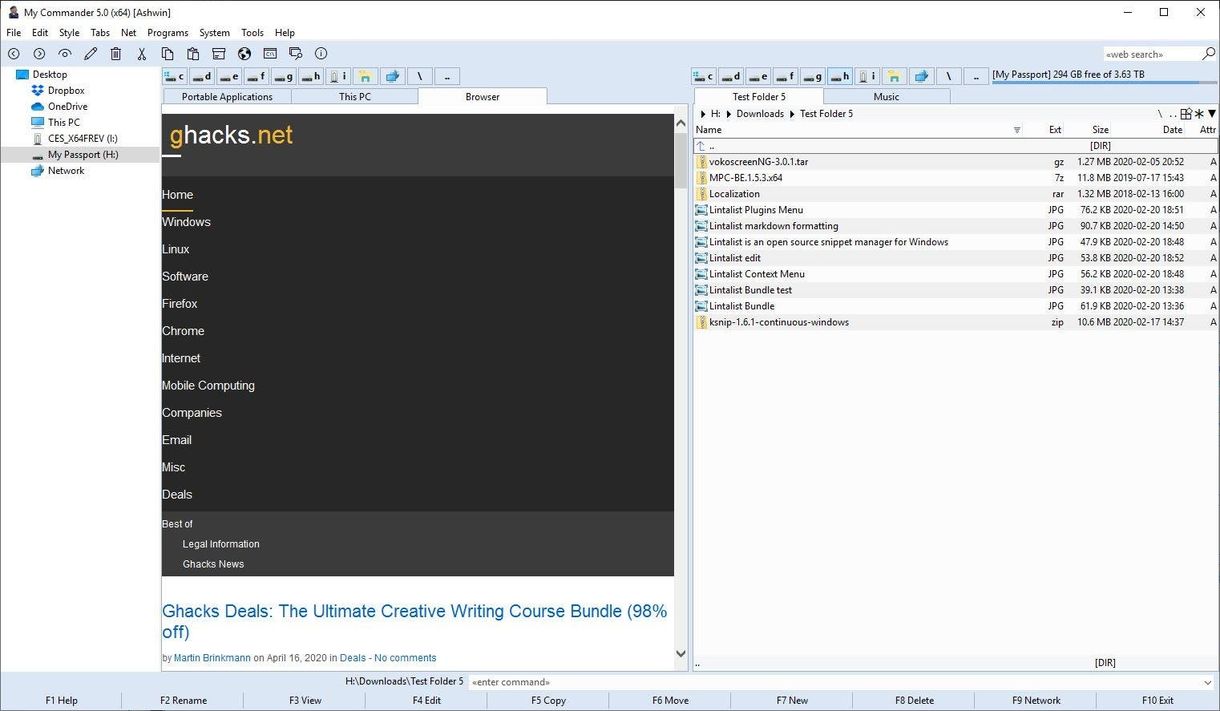1220x711 pixels.
Task: Open the panel history dropdown arrow at right path bar
Action: (x=1212, y=114)
